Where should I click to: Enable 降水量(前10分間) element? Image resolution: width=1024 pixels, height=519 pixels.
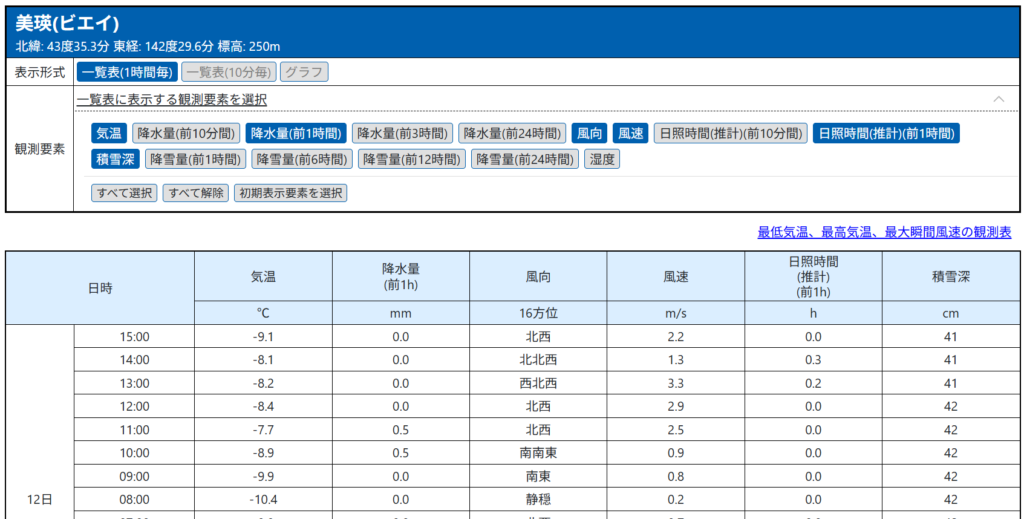point(186,133)
